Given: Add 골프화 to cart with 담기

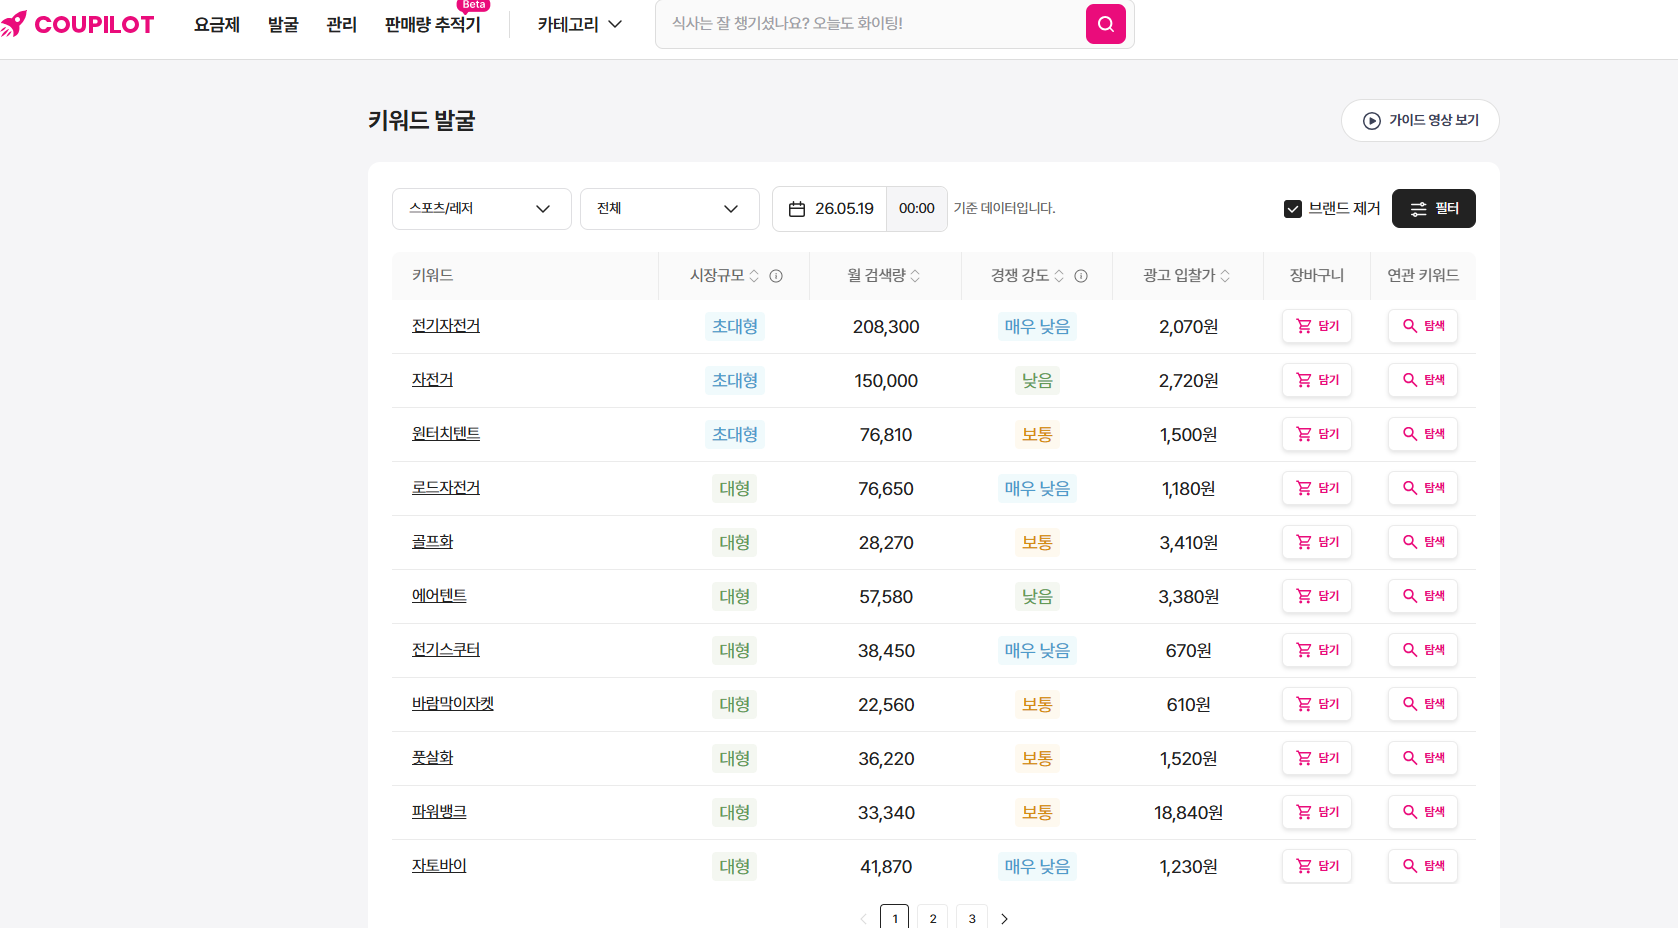Looking at the screenshot, I should pyautogui.click(x=1317, y=542).
